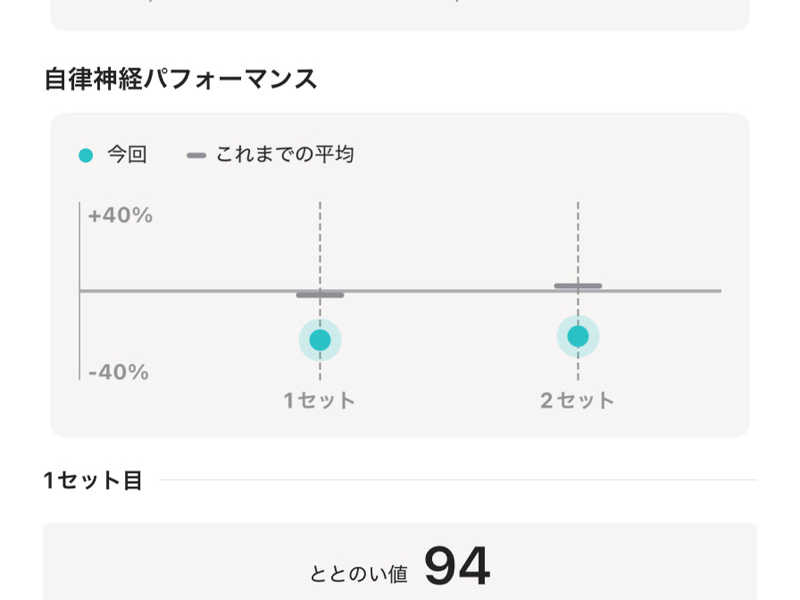Tap the horizontal zero baseline of the chart

coord(401,291)
